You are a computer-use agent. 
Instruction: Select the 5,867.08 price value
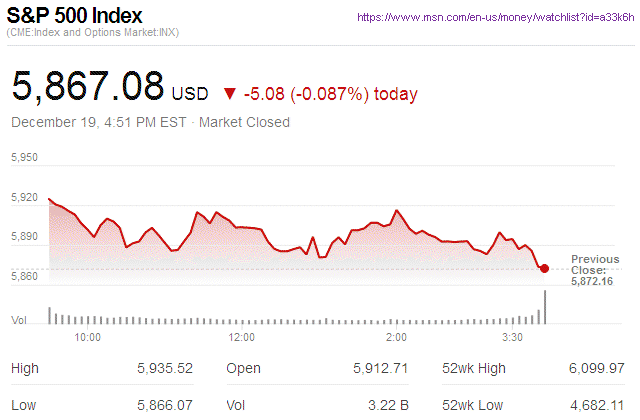pyautogui.click(x=87, y=86)
